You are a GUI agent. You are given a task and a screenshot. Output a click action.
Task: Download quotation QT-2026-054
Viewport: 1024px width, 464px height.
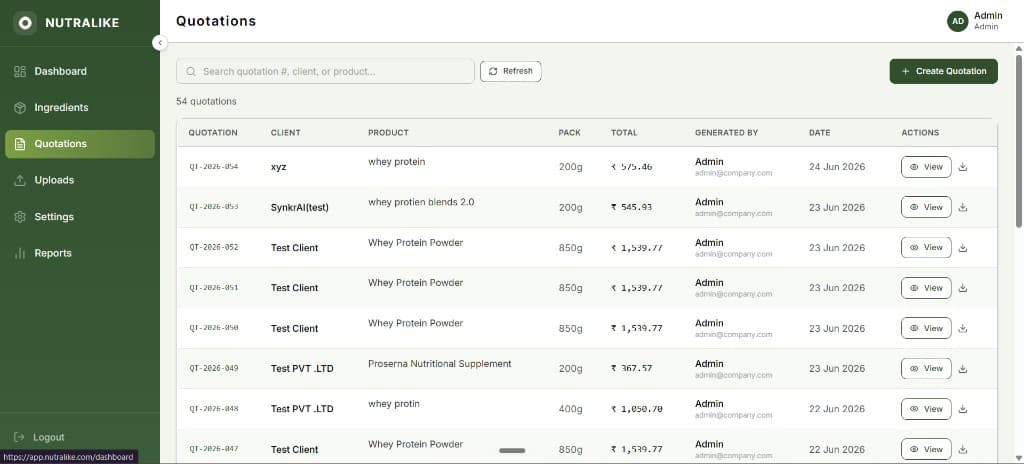pyautogui.click(x=963, y=167)
